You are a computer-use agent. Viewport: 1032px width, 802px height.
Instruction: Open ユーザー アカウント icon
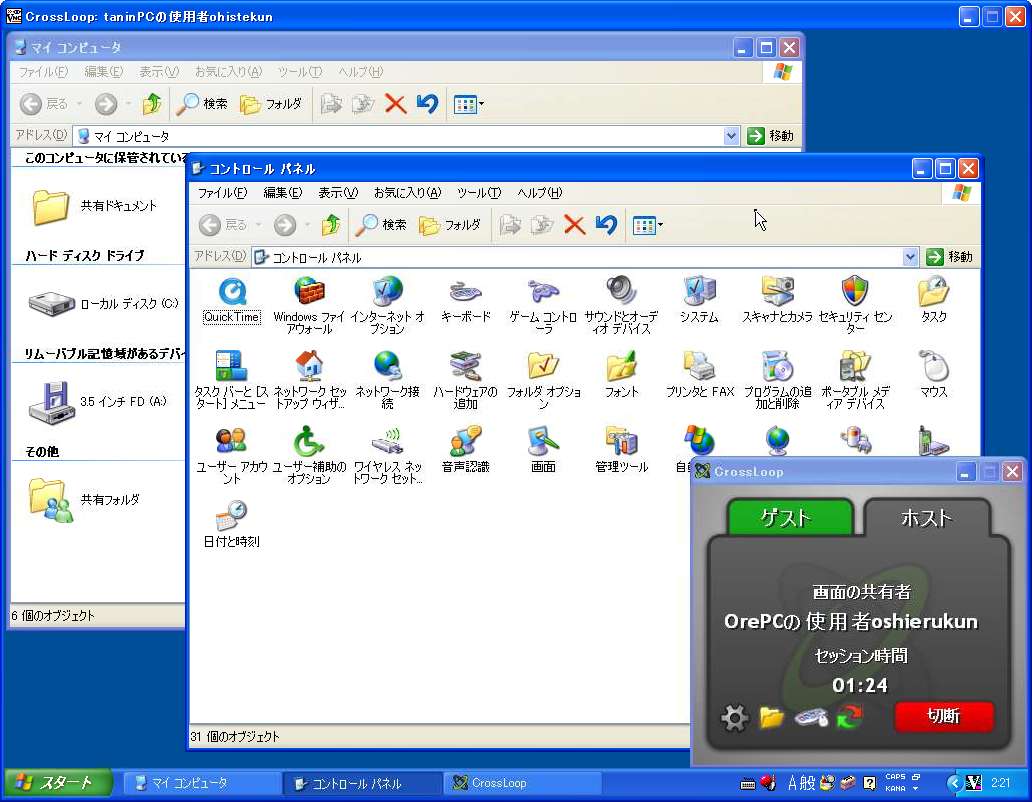[x=232, y=441]
